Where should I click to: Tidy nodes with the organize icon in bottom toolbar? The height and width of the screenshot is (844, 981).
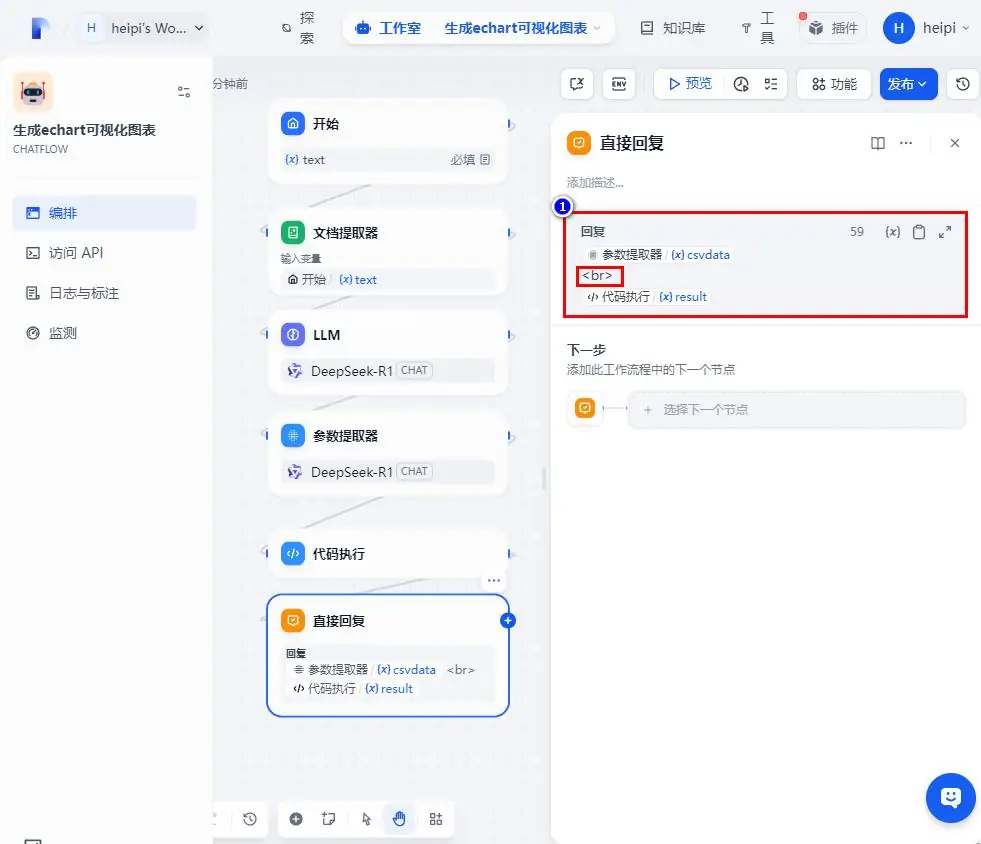tap(436, 818)
